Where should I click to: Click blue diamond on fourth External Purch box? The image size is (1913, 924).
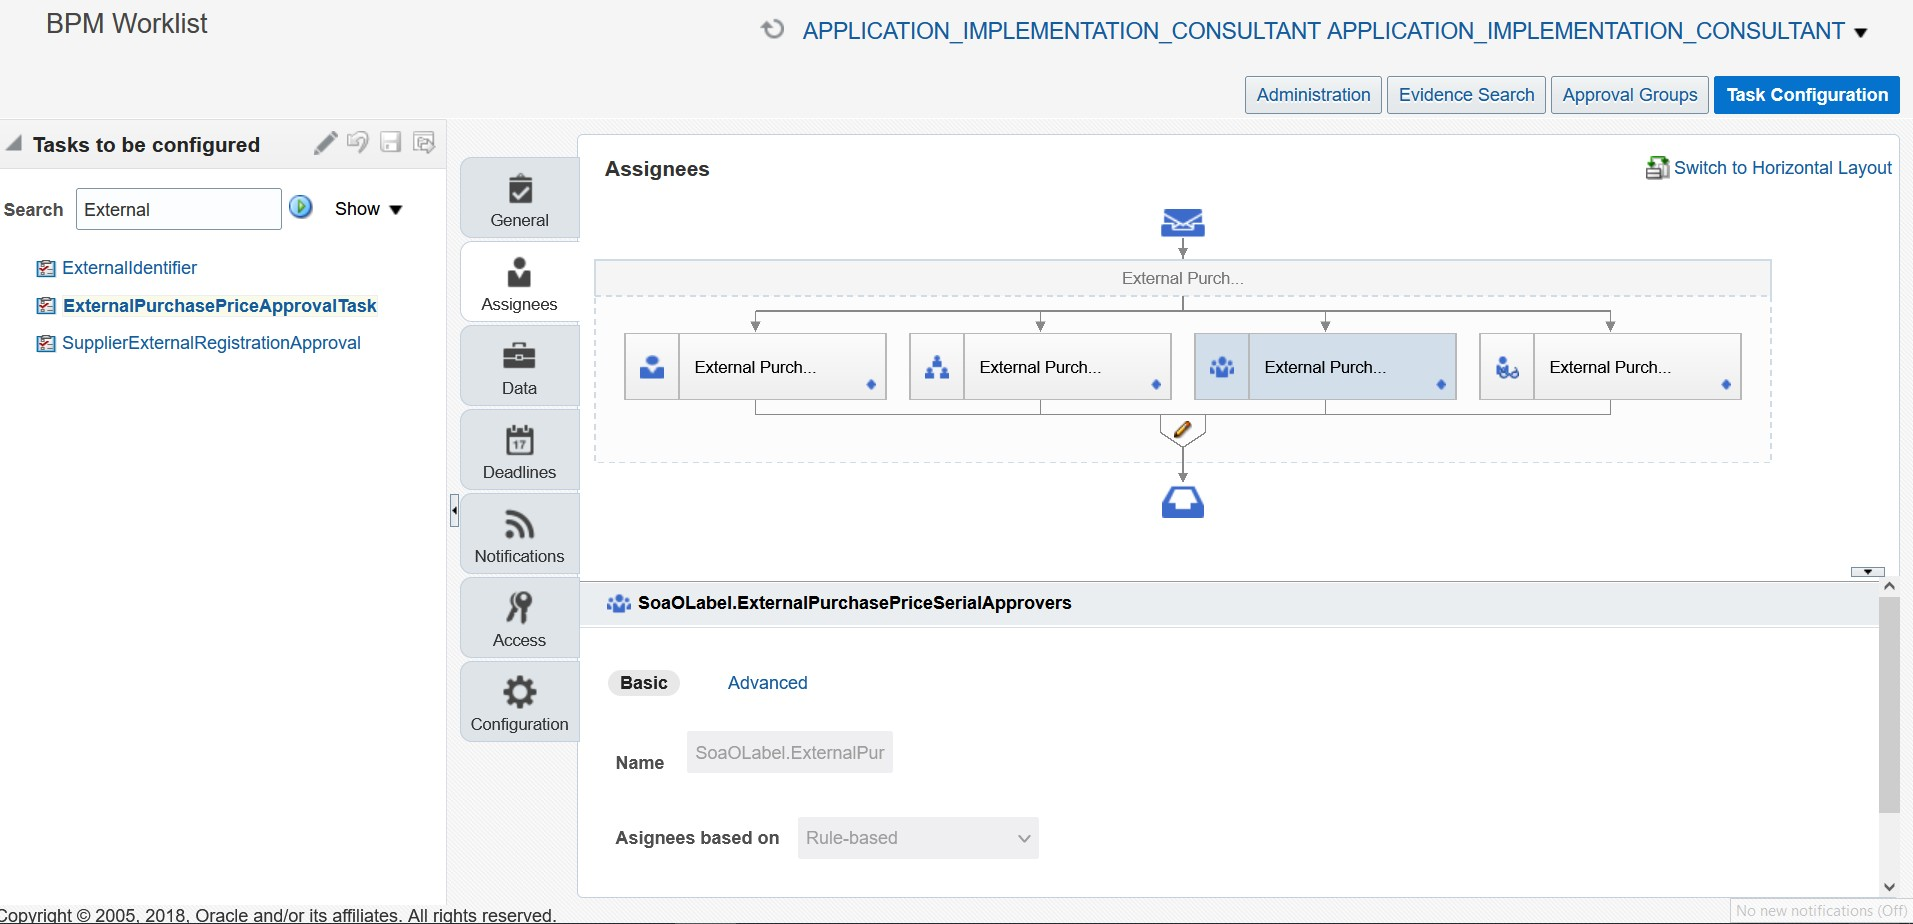[x=1726, y=385]
